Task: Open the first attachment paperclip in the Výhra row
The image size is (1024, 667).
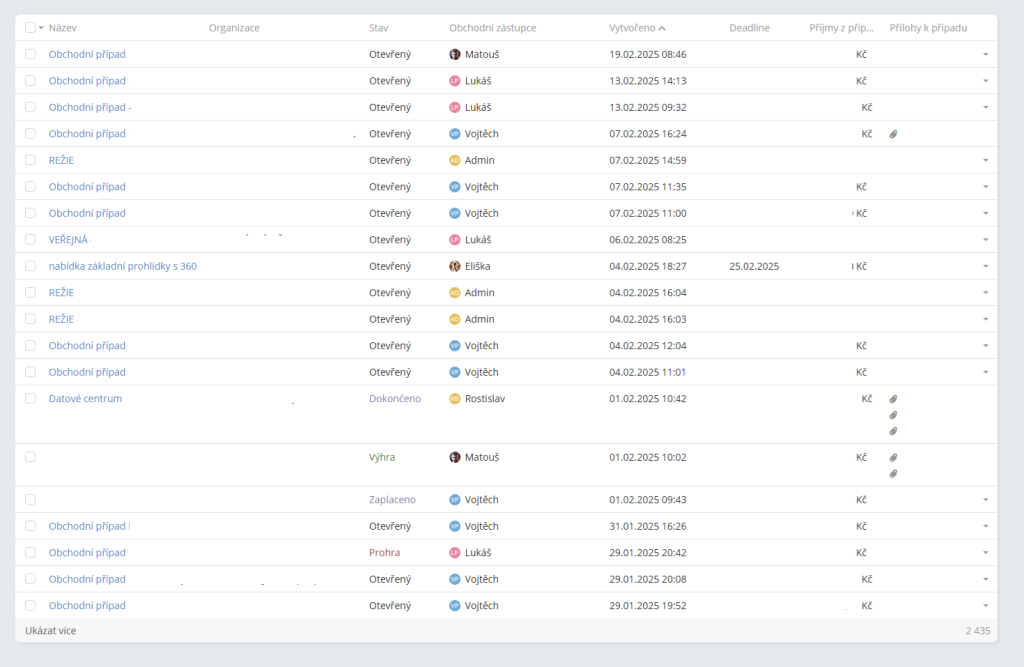Action: (893, 457)
